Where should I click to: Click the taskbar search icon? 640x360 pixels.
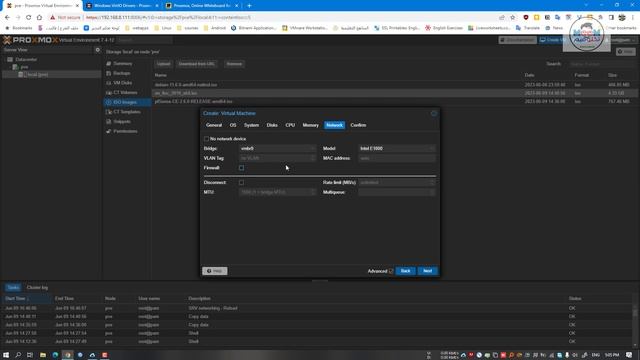click(x=18, y=355)
